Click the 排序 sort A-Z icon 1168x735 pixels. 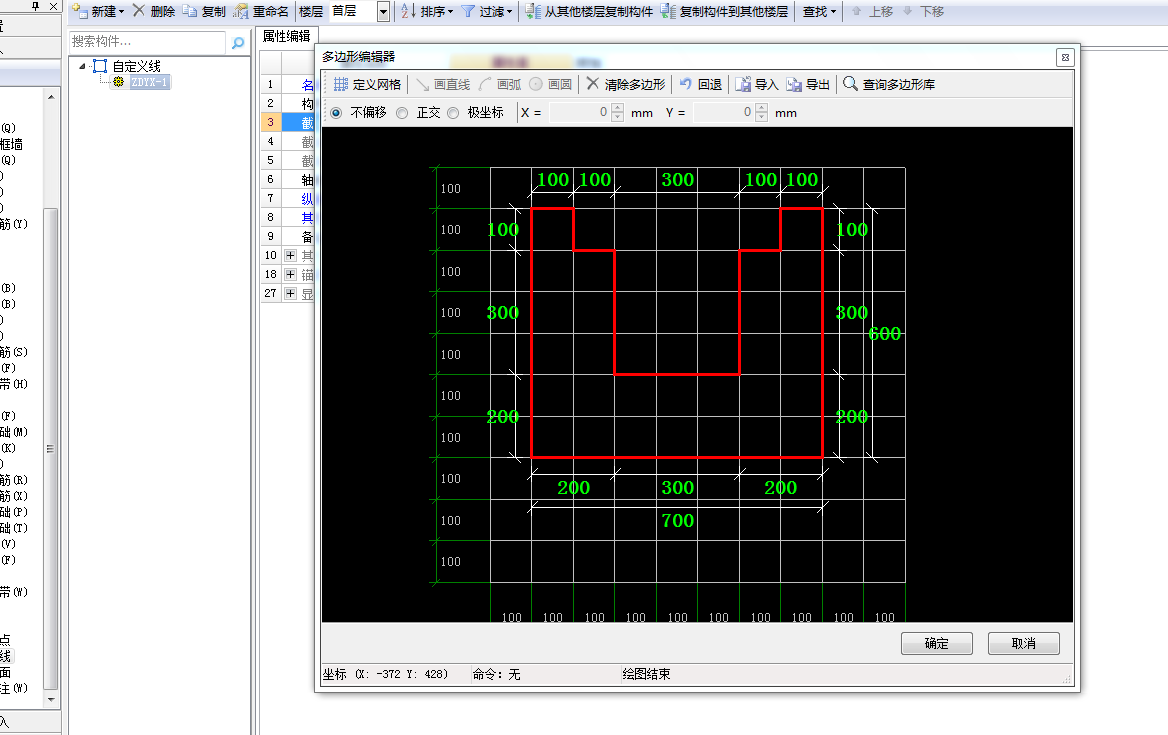[407, 11]
